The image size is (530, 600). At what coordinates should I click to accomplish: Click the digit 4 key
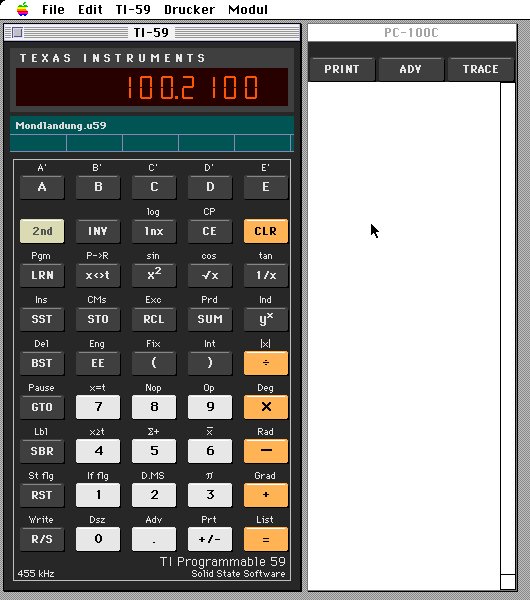[x=98, y=451]
